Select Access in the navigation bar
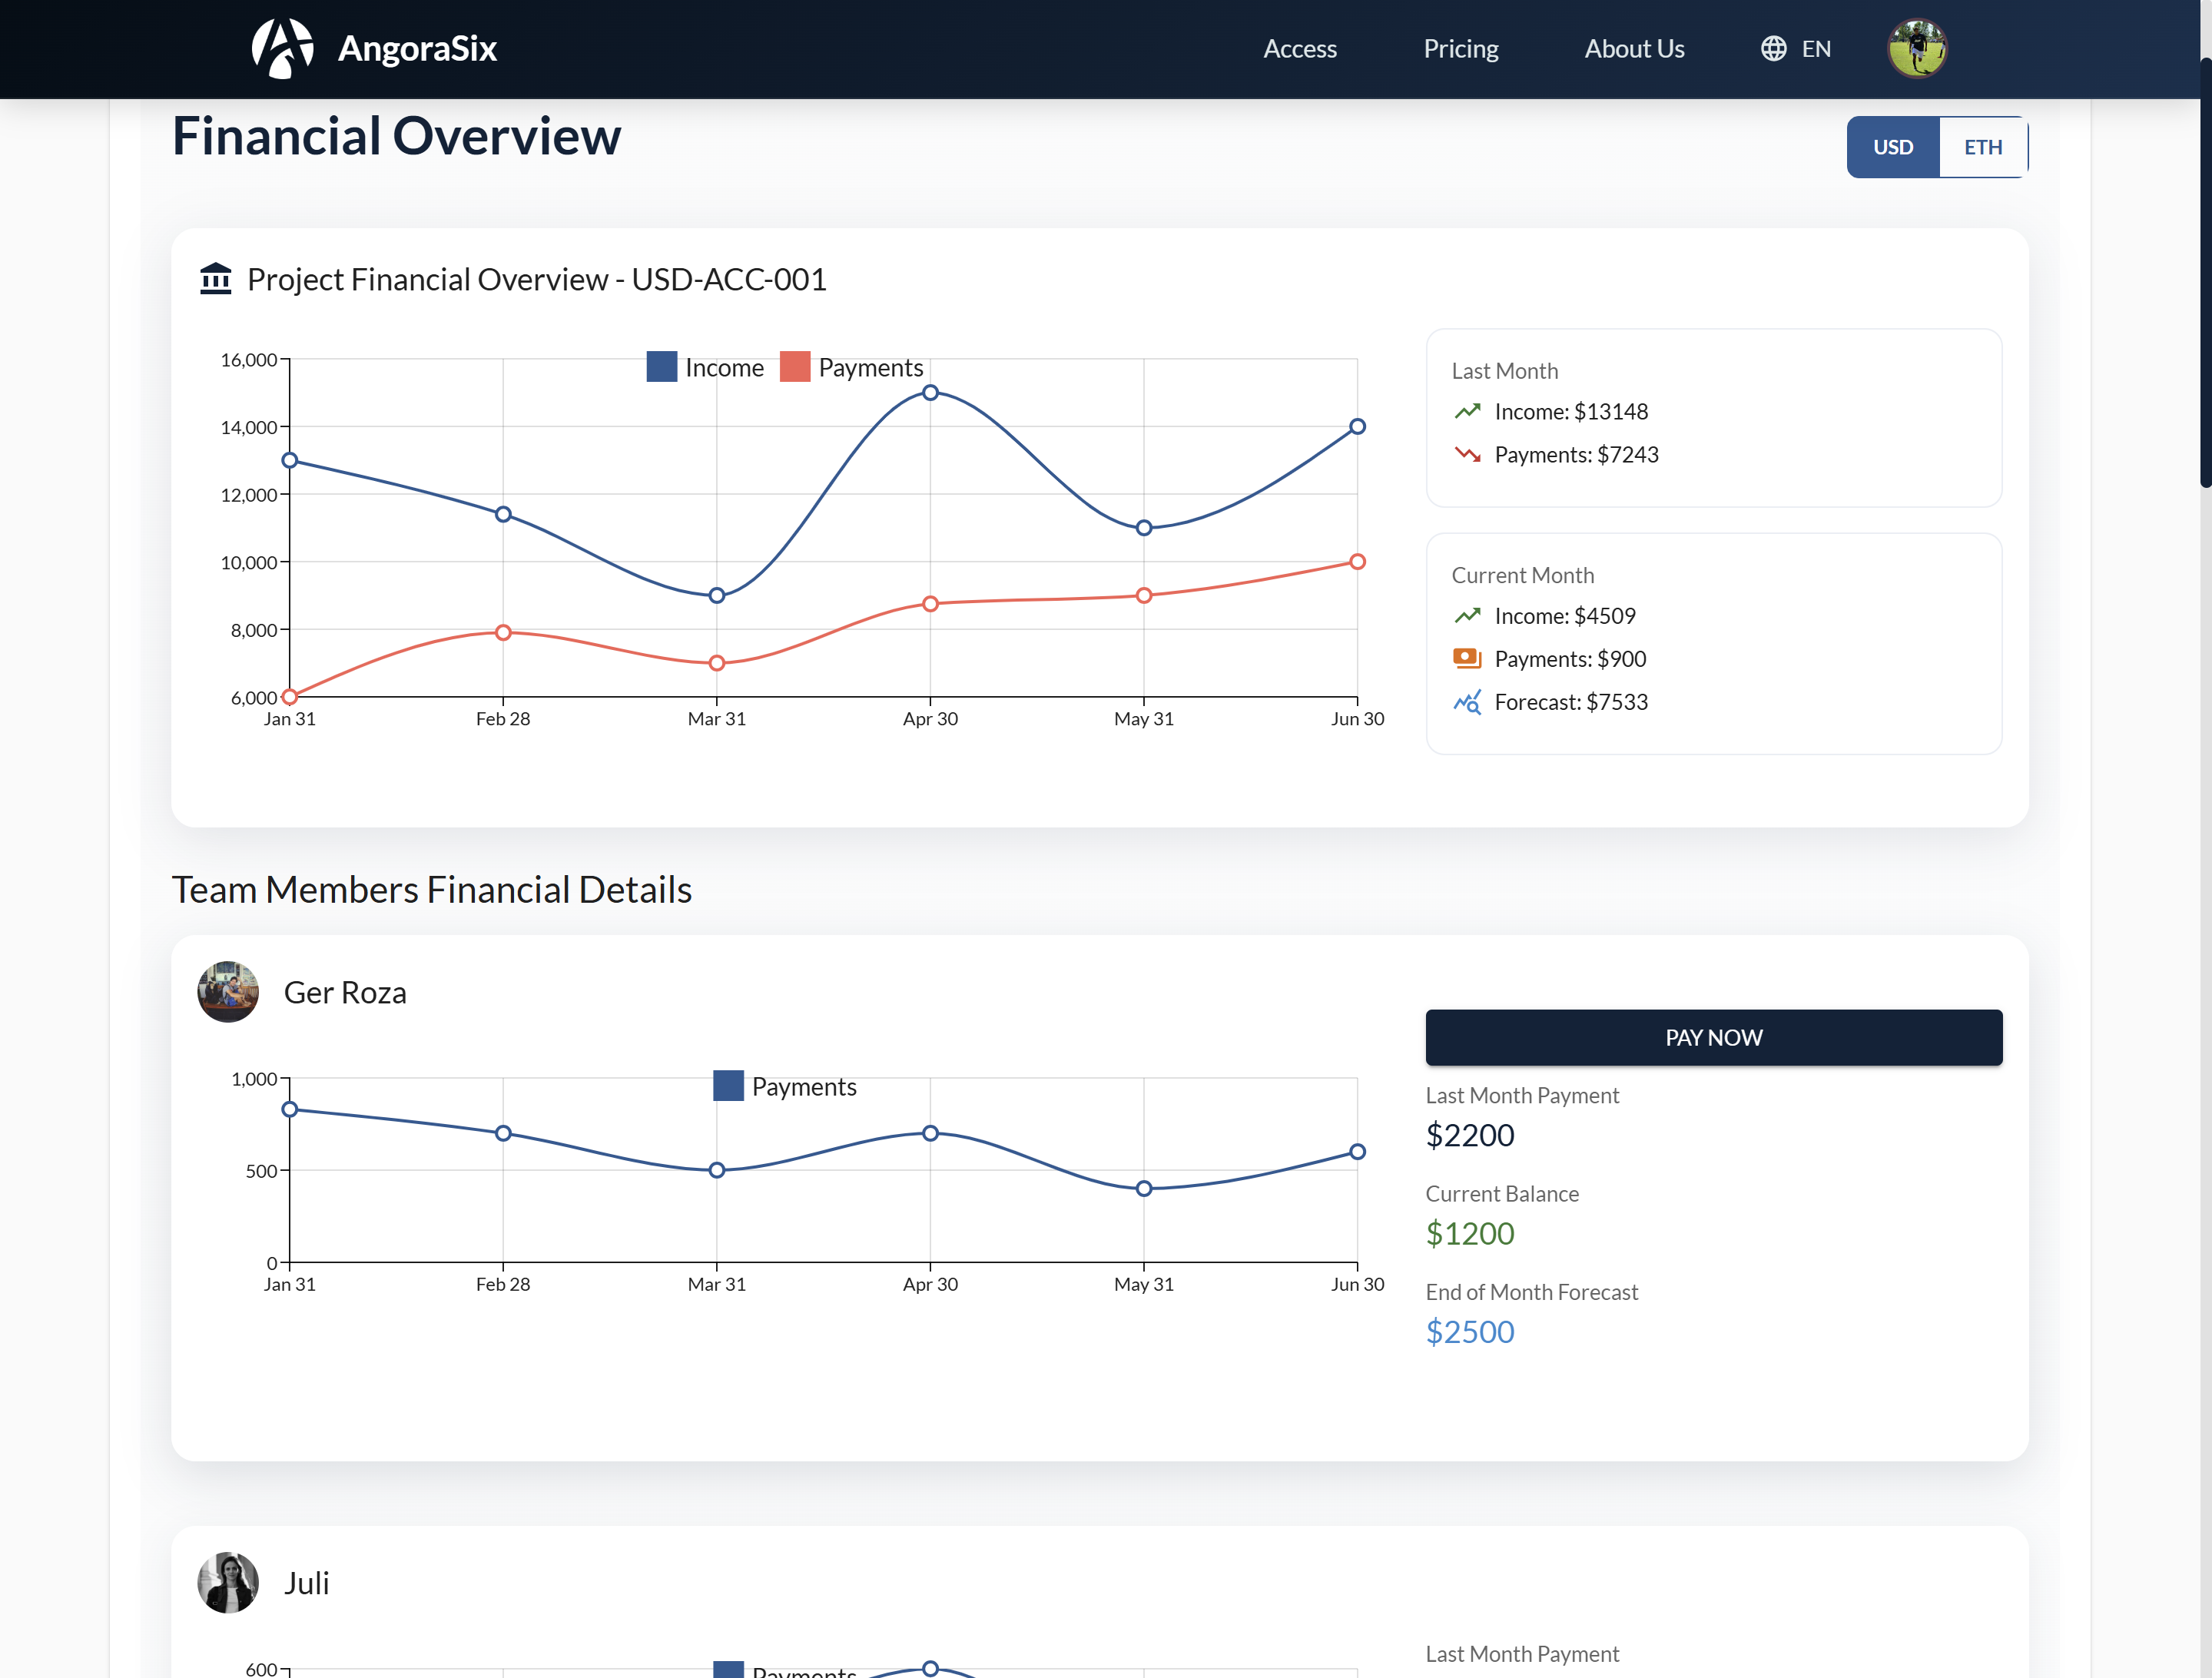This screenshot has width=2212, height=1678. click(1300, 47)
